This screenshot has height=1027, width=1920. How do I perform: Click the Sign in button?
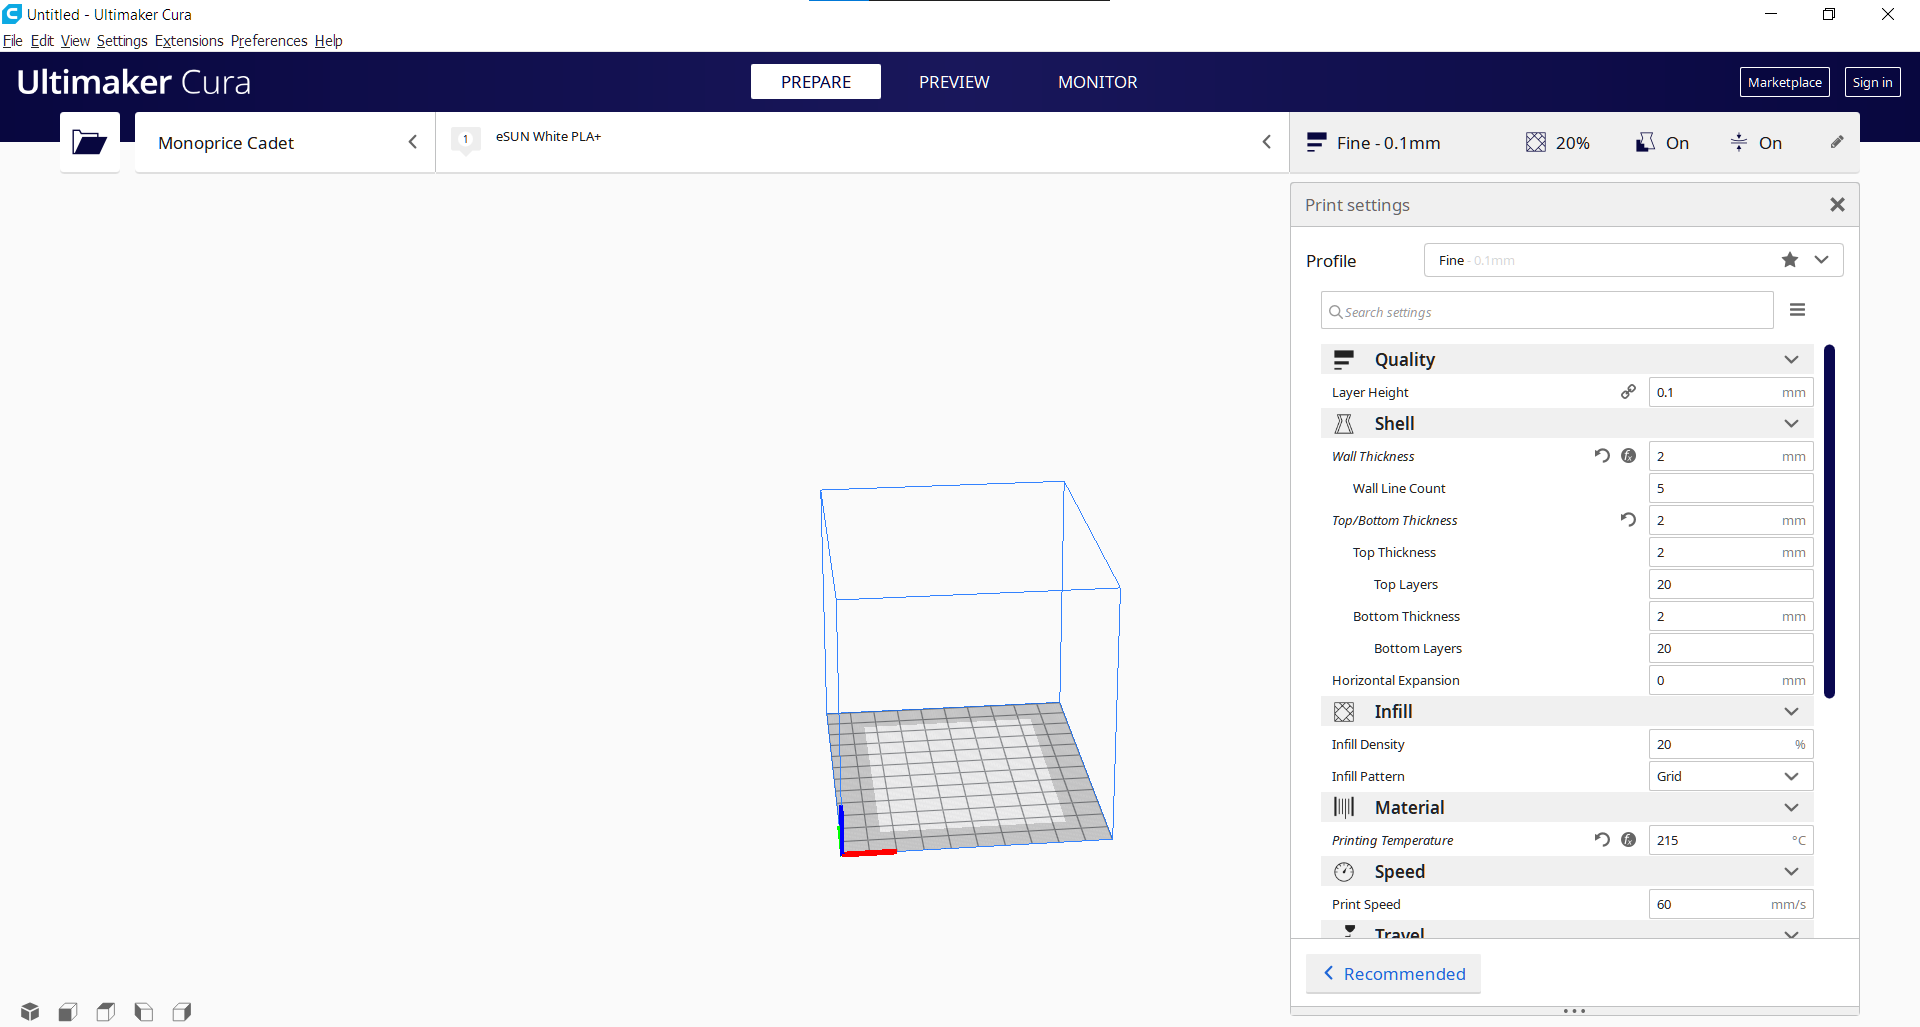pos(1872,82)
